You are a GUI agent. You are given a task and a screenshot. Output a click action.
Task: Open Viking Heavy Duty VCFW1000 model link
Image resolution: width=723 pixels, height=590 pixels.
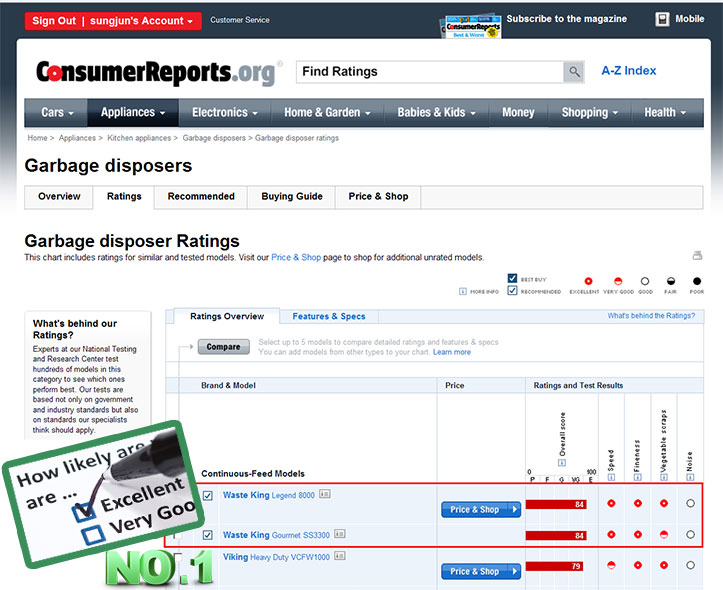pos(276,557)
